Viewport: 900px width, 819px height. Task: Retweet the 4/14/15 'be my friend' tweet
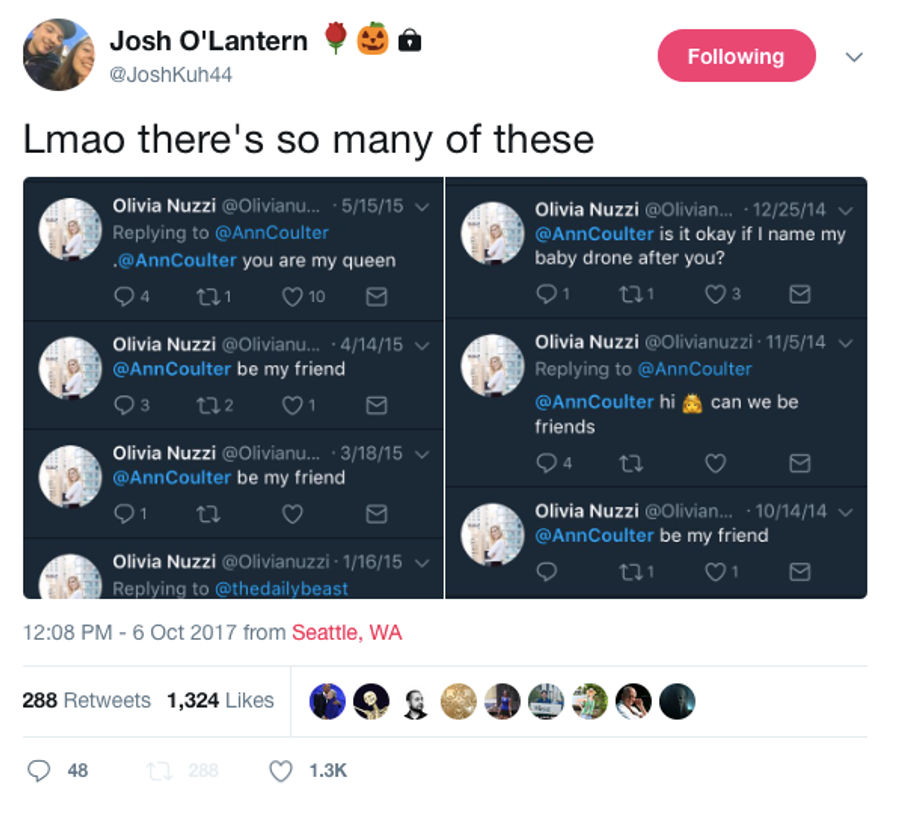coord(207,405)
